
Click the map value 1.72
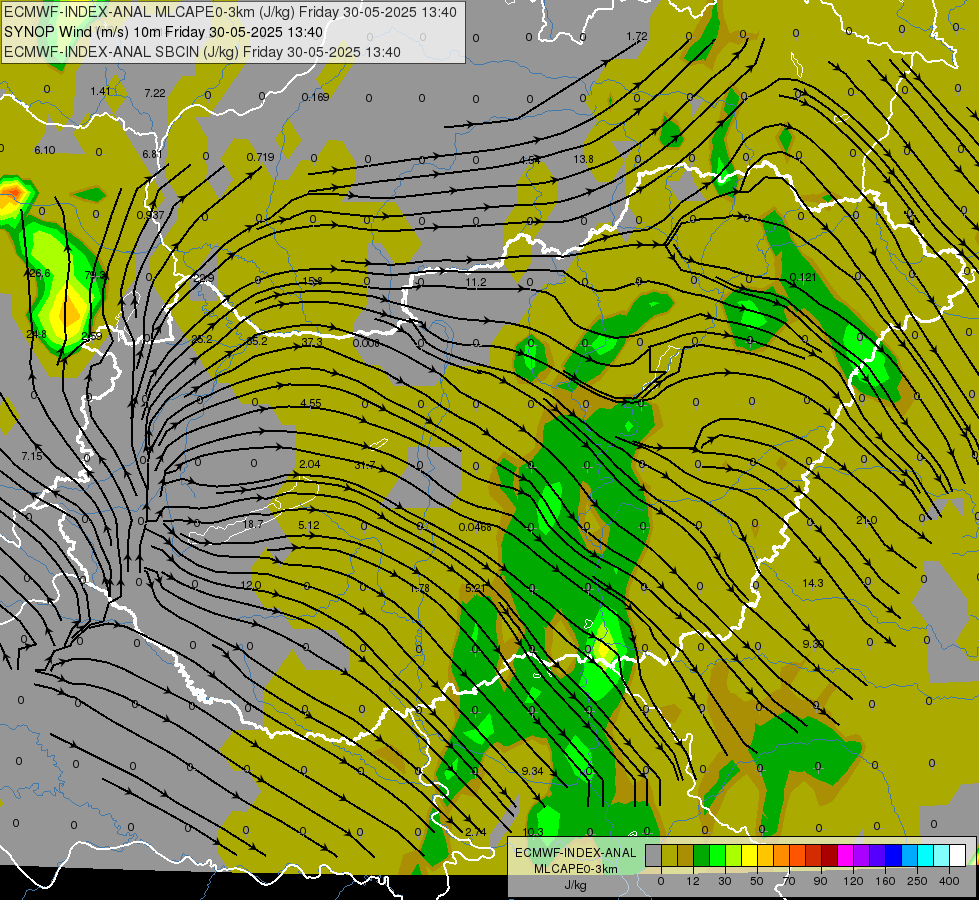(637, 36)
